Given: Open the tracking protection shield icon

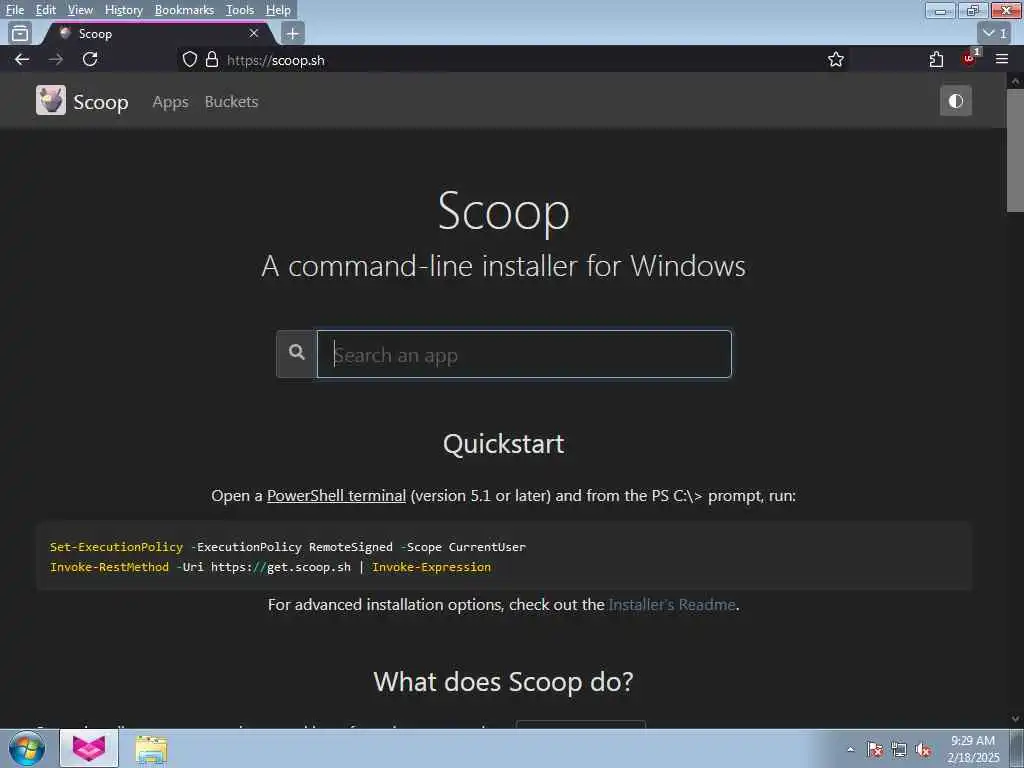Looking at the screenshot, I should click(x=189, y=60).
